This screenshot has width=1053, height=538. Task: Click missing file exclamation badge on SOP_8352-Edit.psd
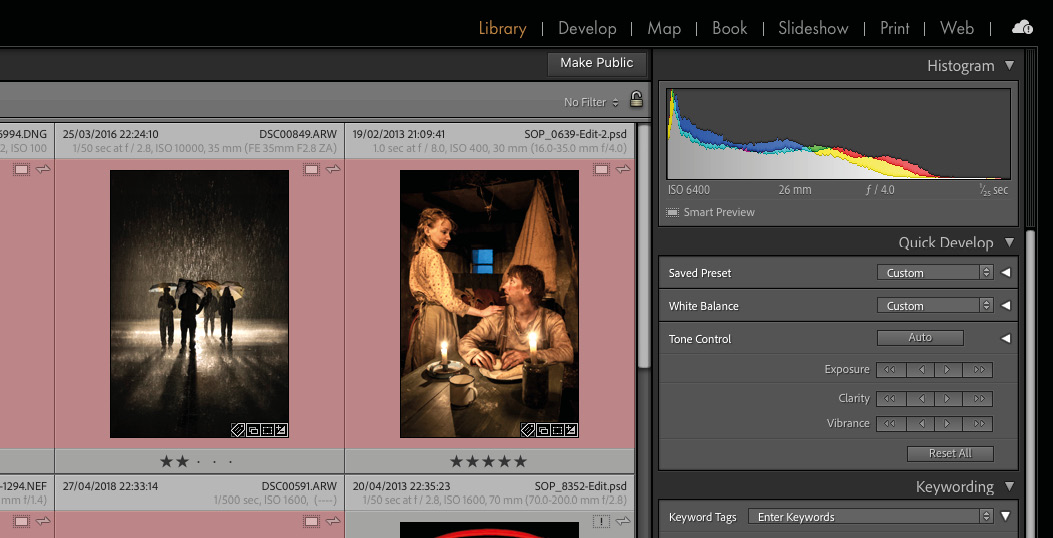click(x=601, y=521)
